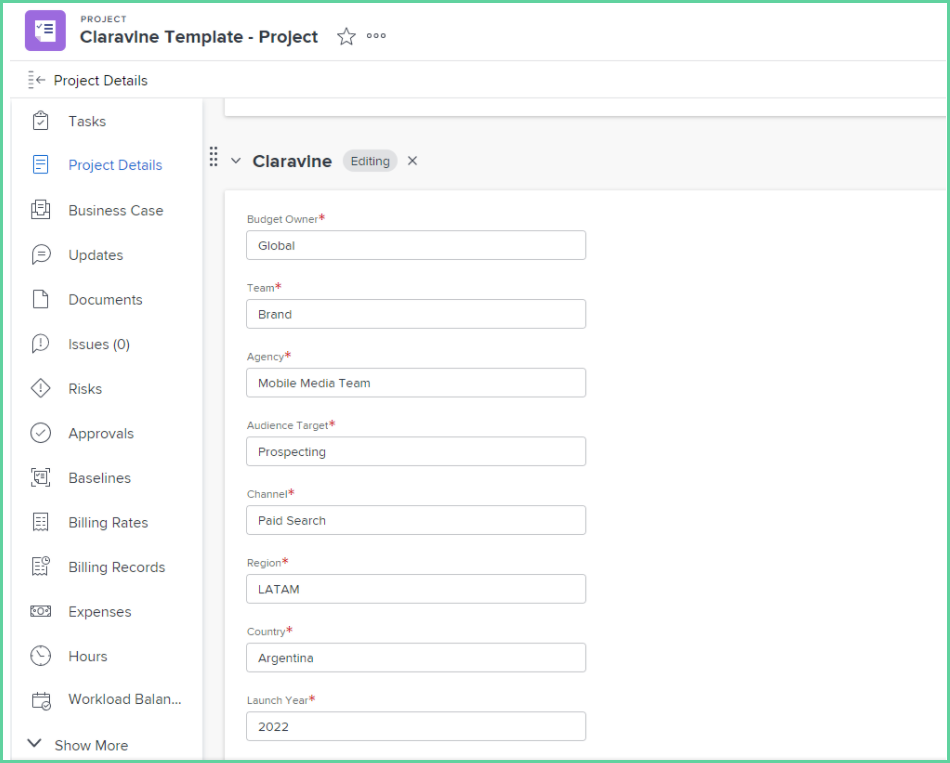Open the Billing Records section

116,567
